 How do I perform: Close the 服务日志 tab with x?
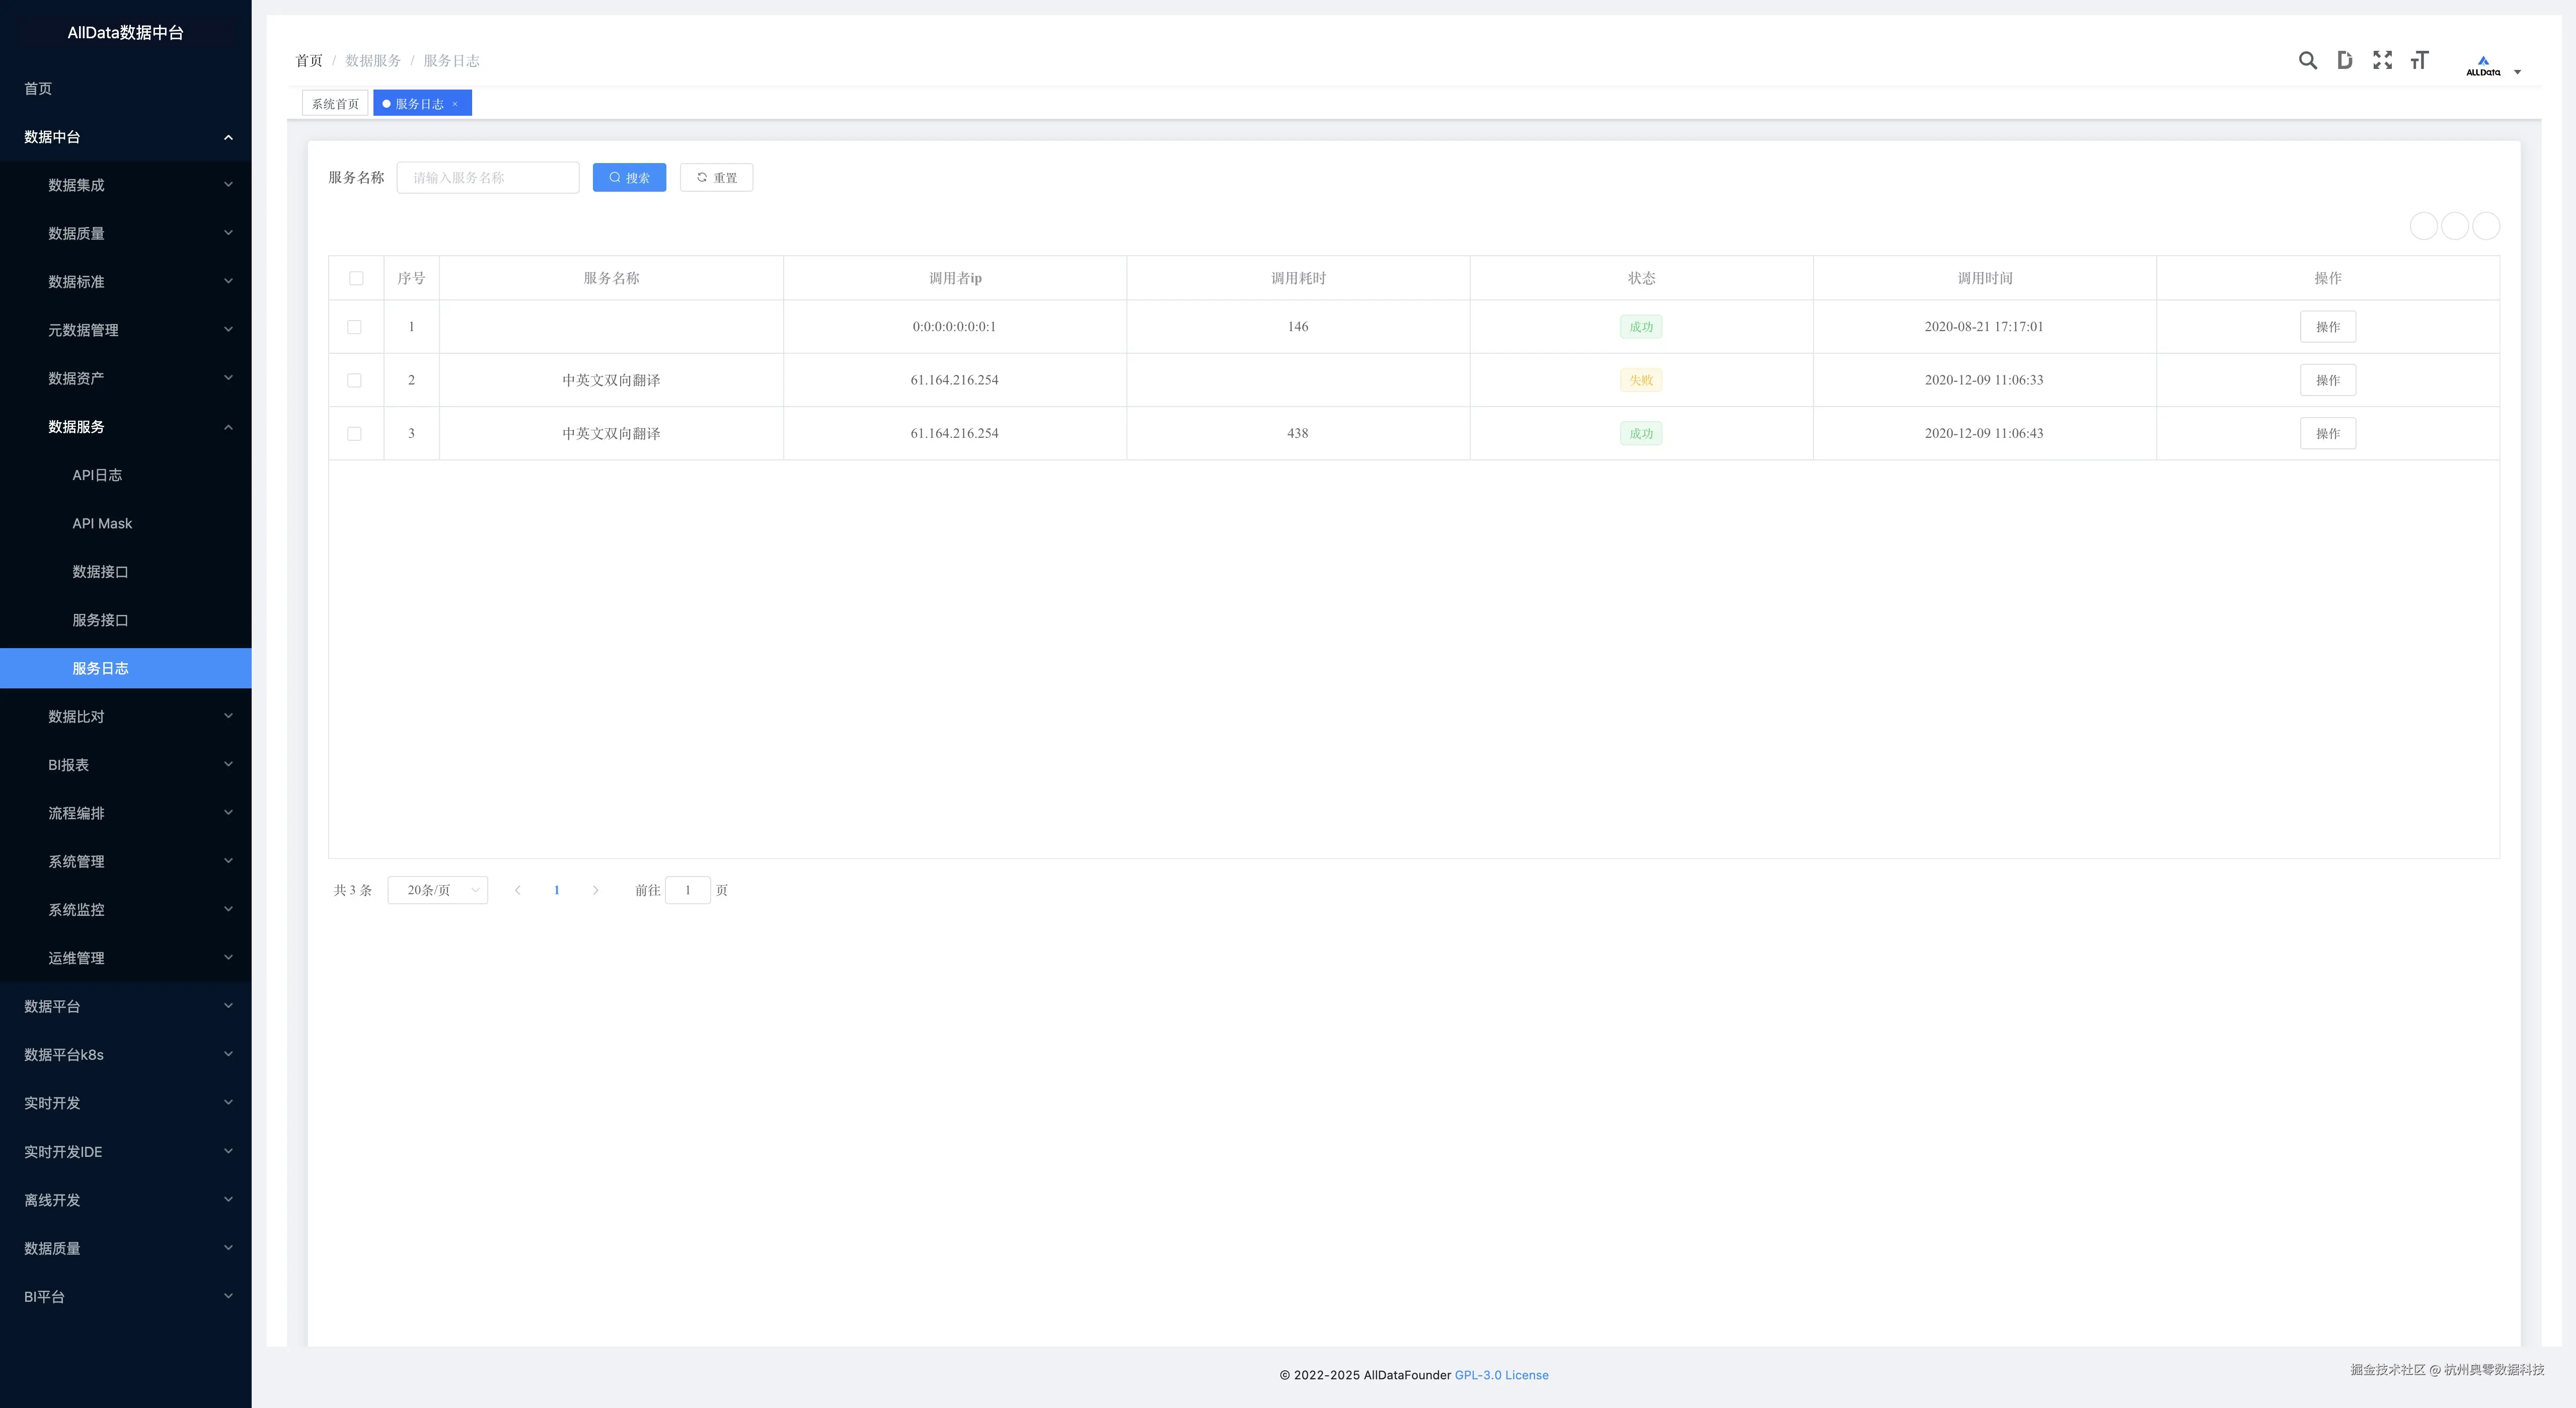pos(455,104)
